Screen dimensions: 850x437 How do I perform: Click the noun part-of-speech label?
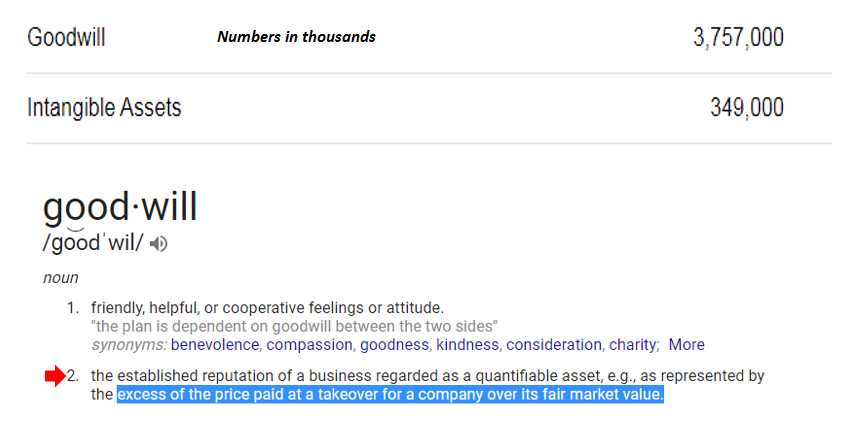click(x=60, y=278)
